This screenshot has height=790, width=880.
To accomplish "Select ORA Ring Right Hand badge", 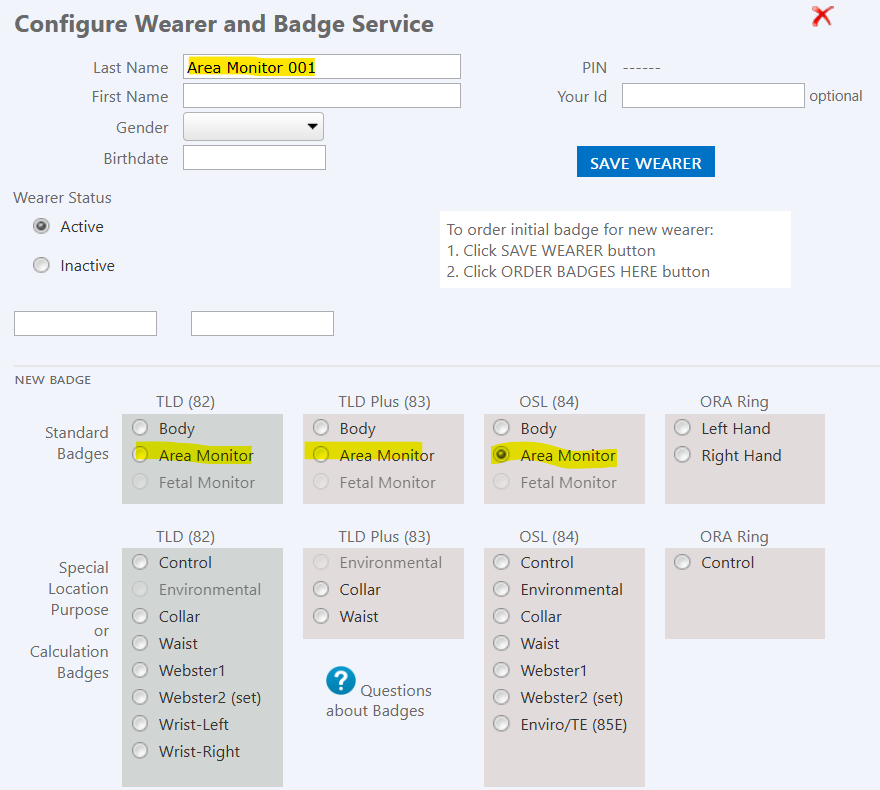I will tap(682, 455).
